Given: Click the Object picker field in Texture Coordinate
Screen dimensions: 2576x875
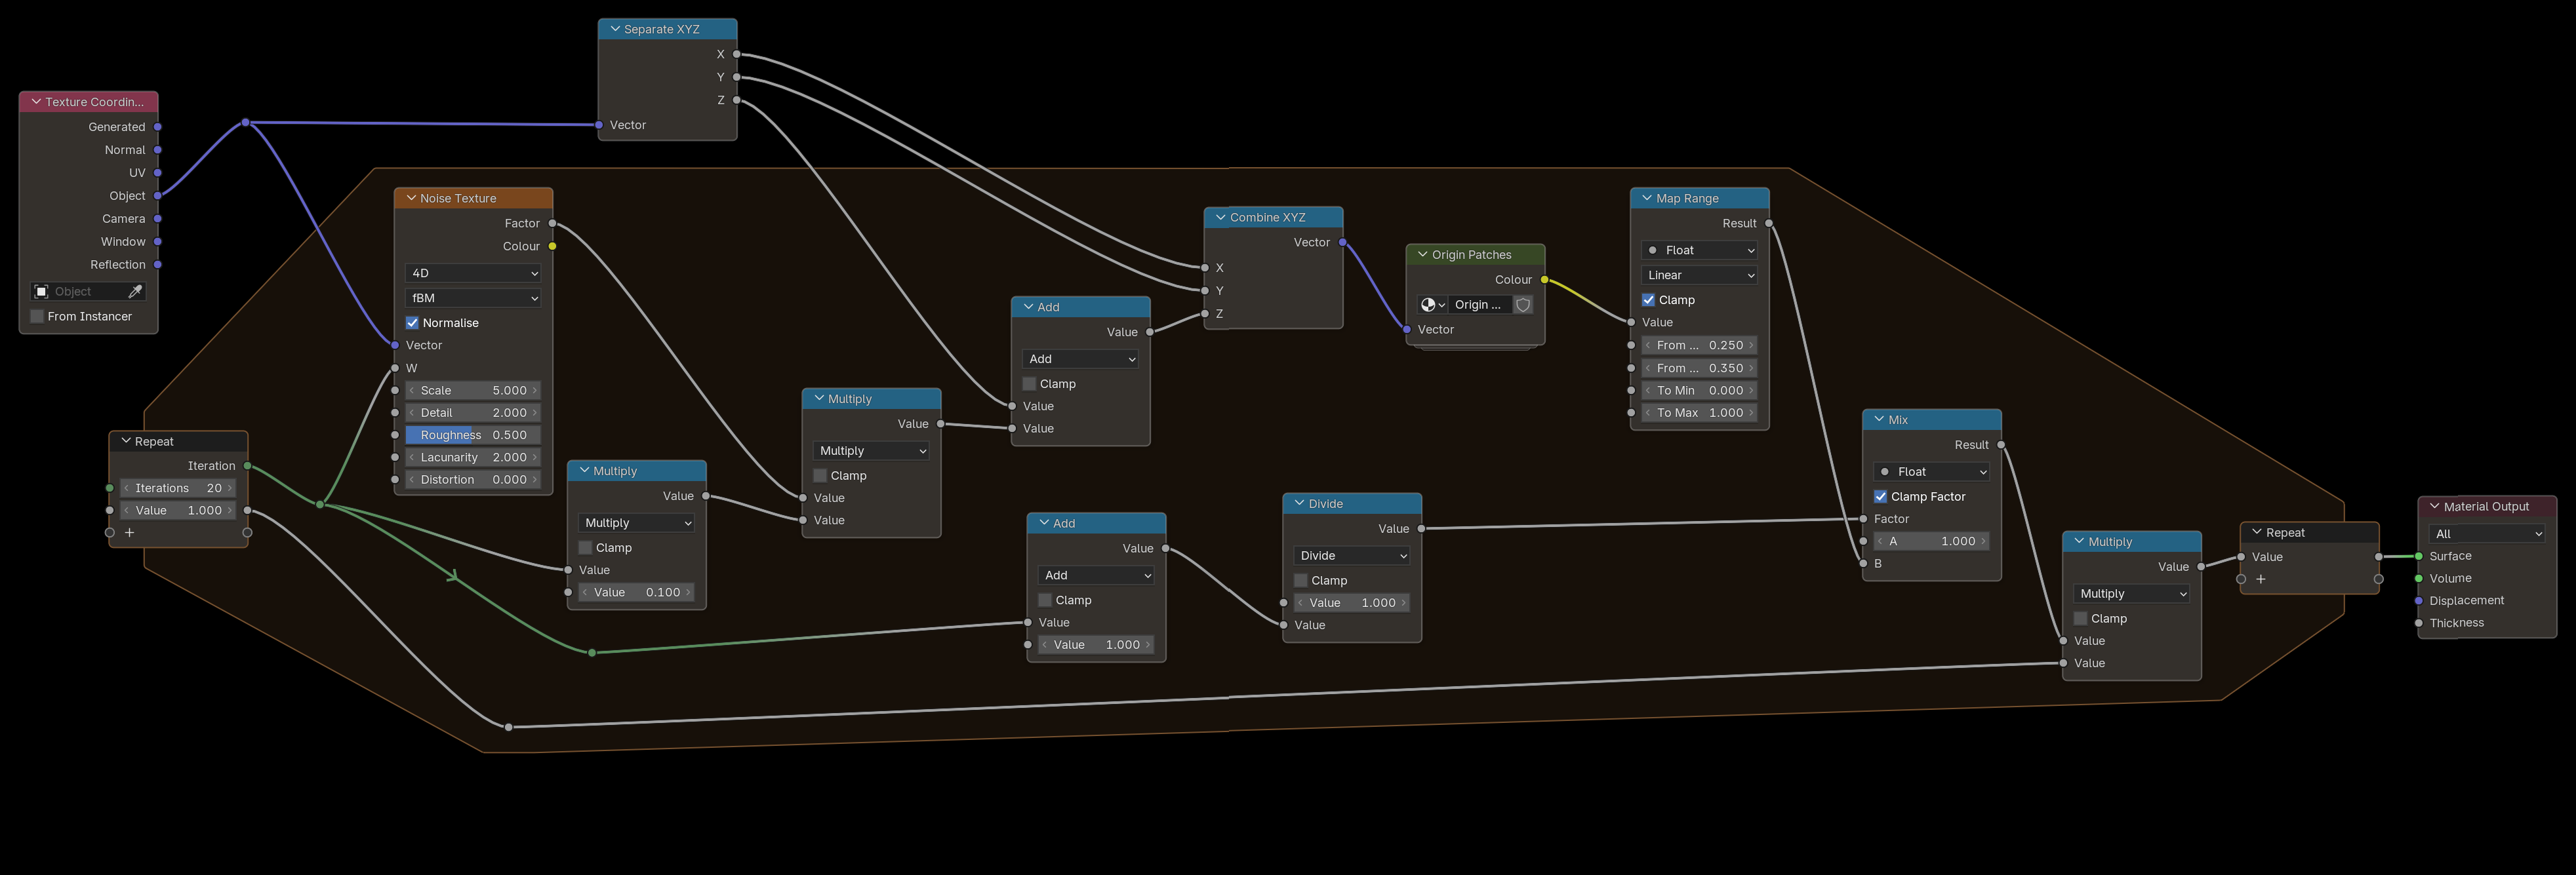Looking at the screenshot, I should (88, 291).
